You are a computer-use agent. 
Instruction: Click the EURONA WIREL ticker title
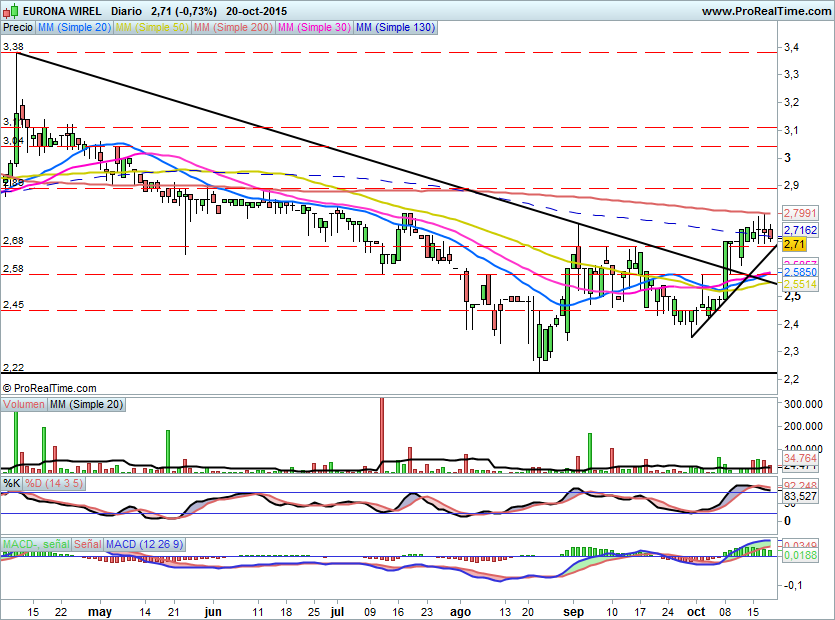62,11
